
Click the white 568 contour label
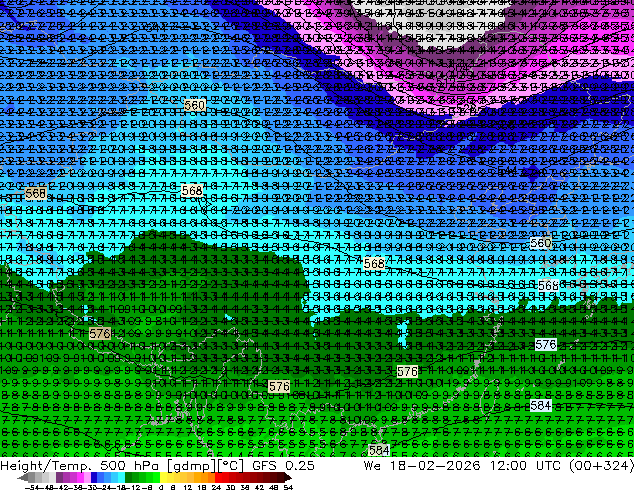point(548,285)
